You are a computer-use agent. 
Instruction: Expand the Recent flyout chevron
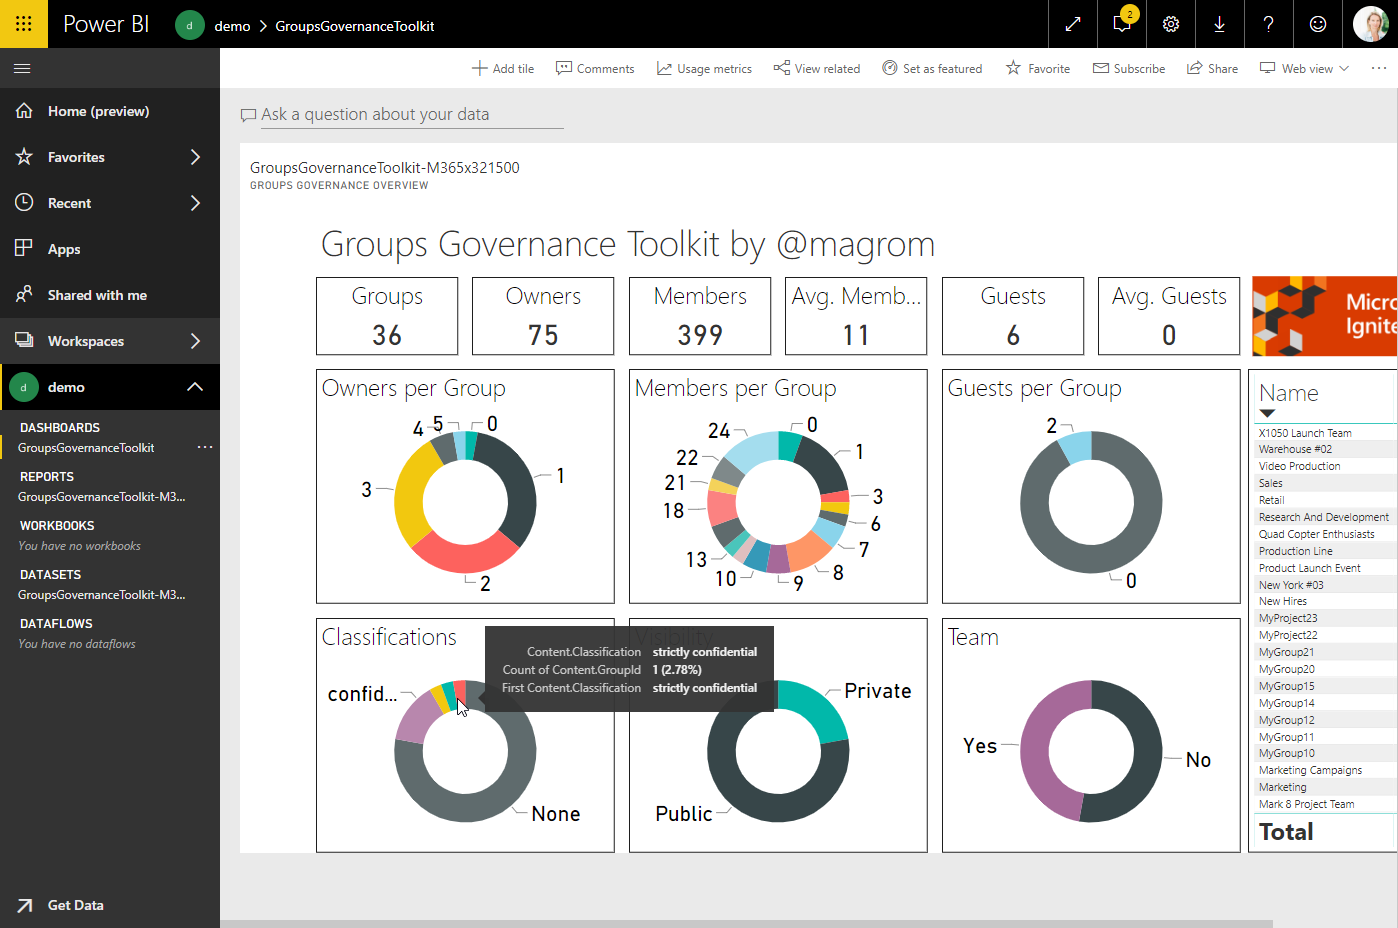(x=195, y=203)
